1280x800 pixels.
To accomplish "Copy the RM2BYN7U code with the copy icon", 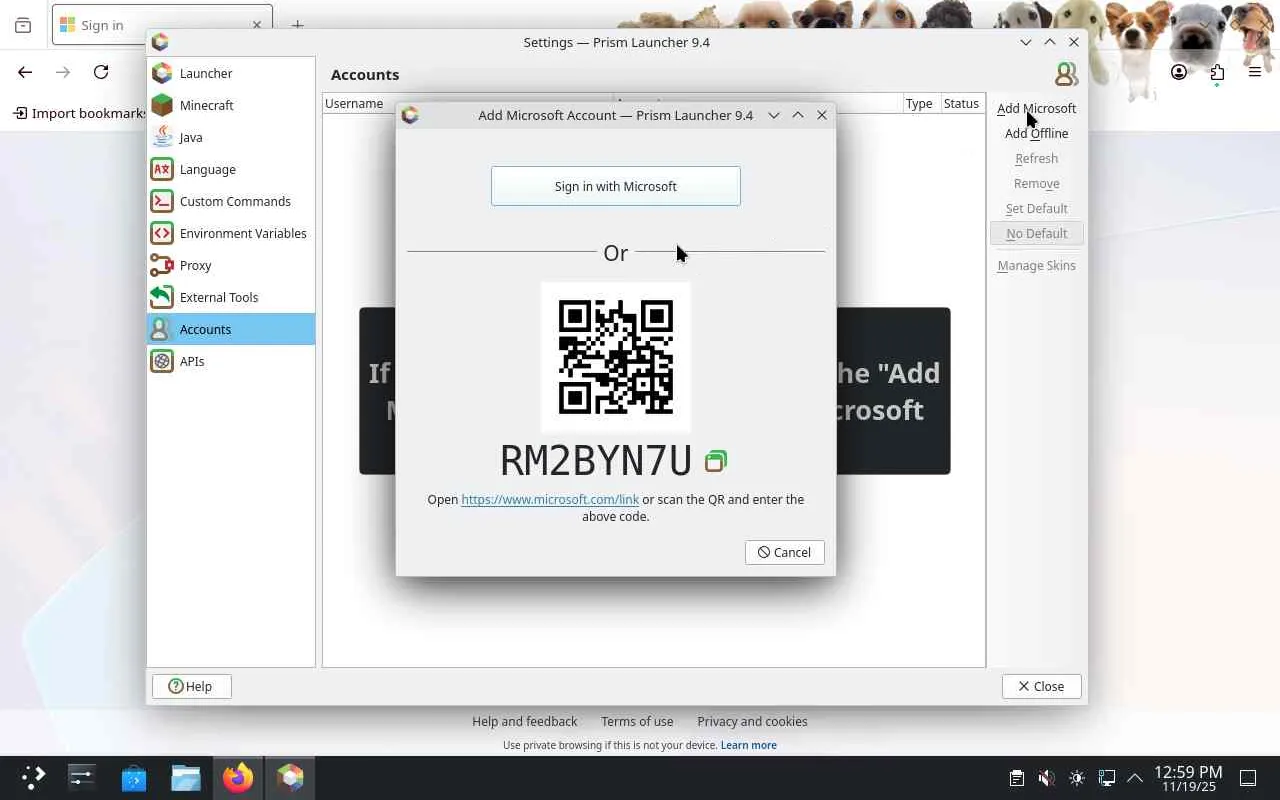I will [x=715, y=461].
